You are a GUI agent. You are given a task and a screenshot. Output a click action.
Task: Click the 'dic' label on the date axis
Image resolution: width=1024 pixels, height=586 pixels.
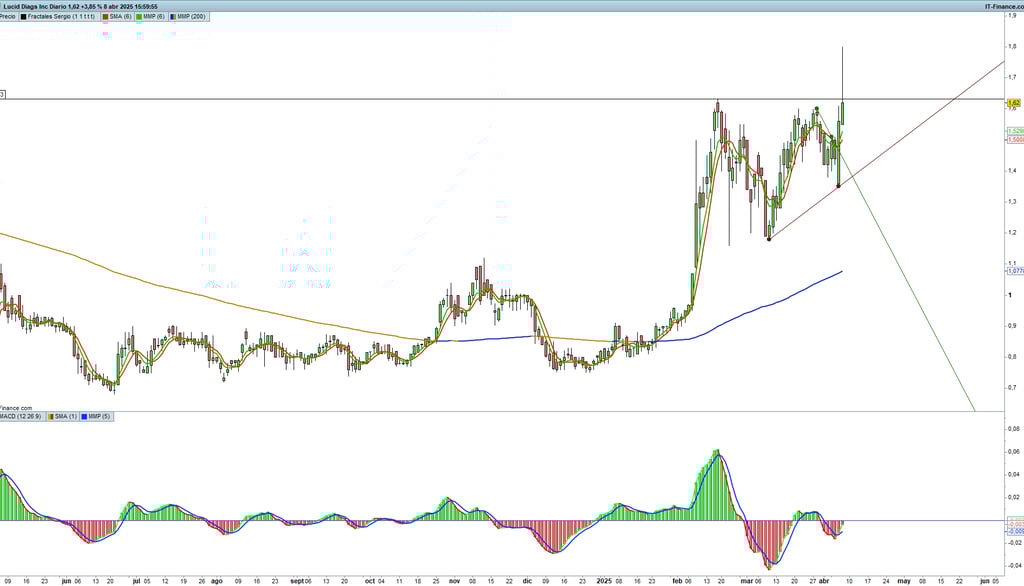point(527,581)
